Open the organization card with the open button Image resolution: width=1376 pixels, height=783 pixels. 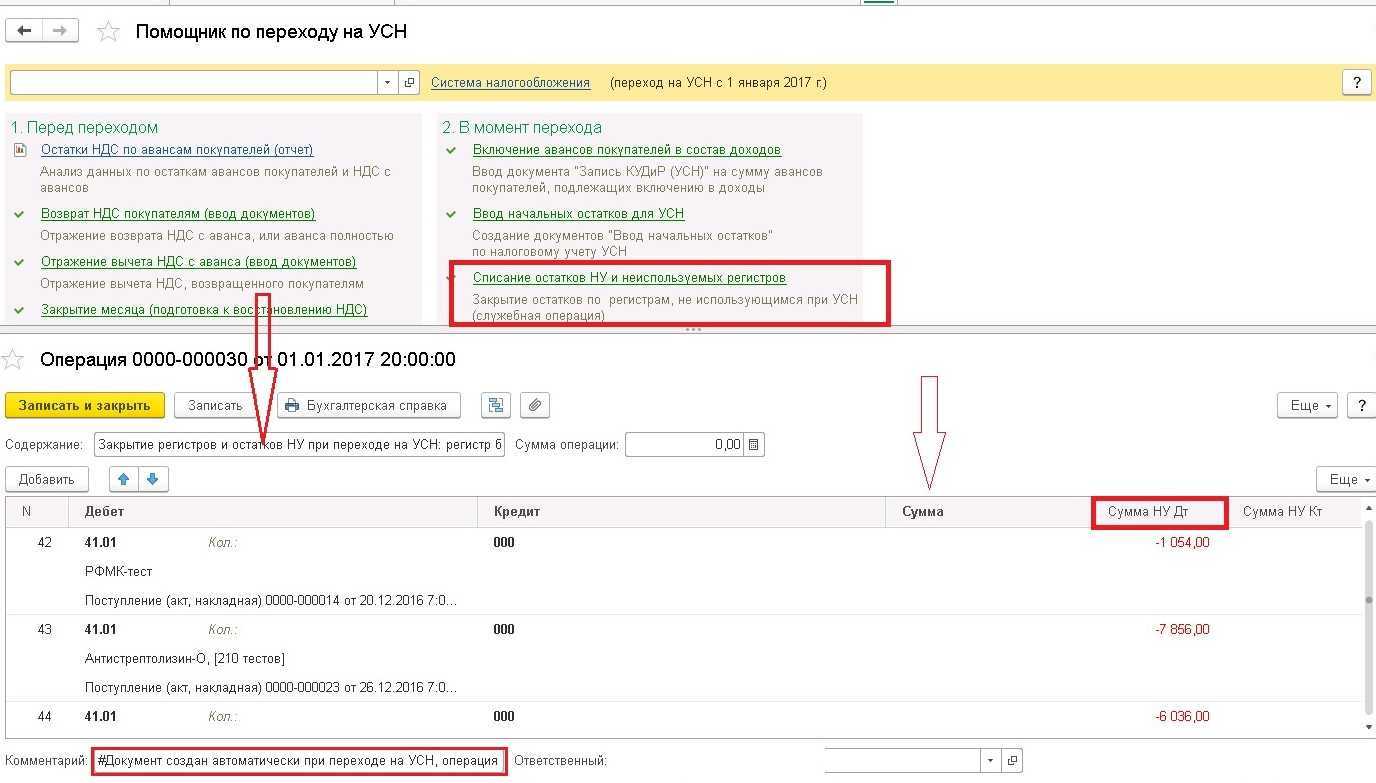409,83
